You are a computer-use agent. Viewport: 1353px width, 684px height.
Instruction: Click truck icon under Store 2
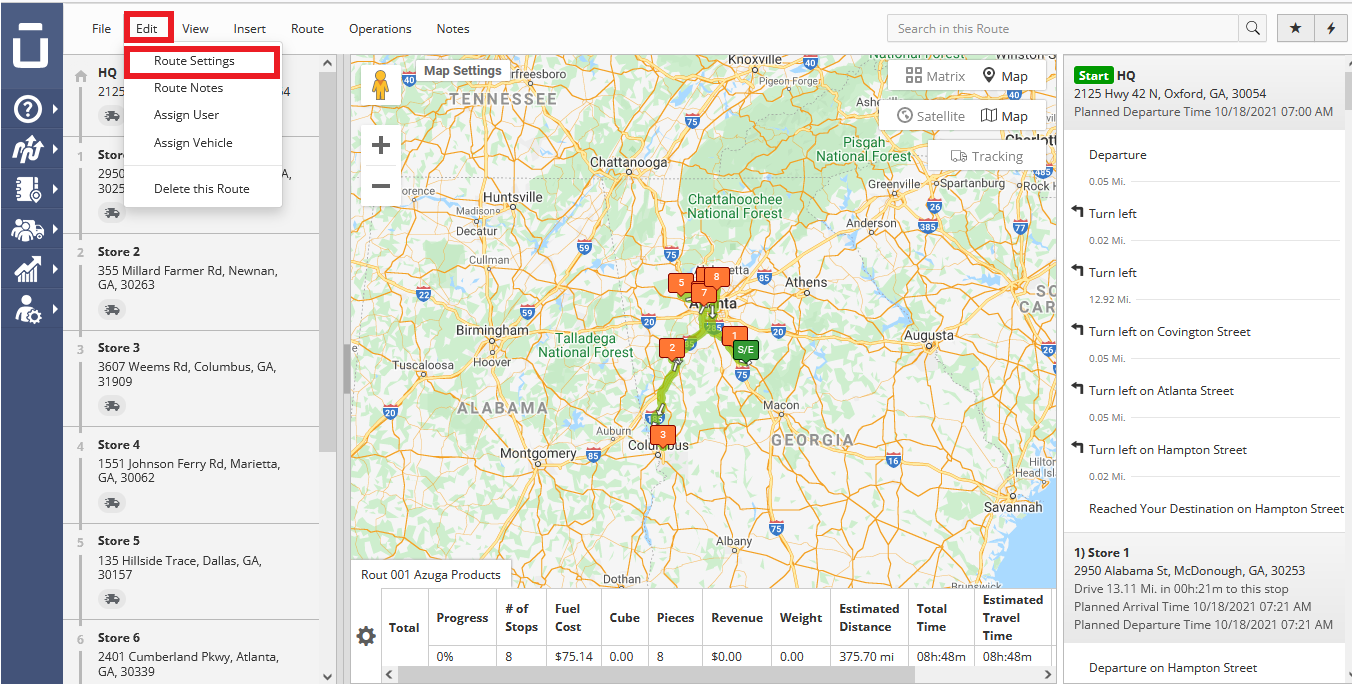[x=112, y=310]
